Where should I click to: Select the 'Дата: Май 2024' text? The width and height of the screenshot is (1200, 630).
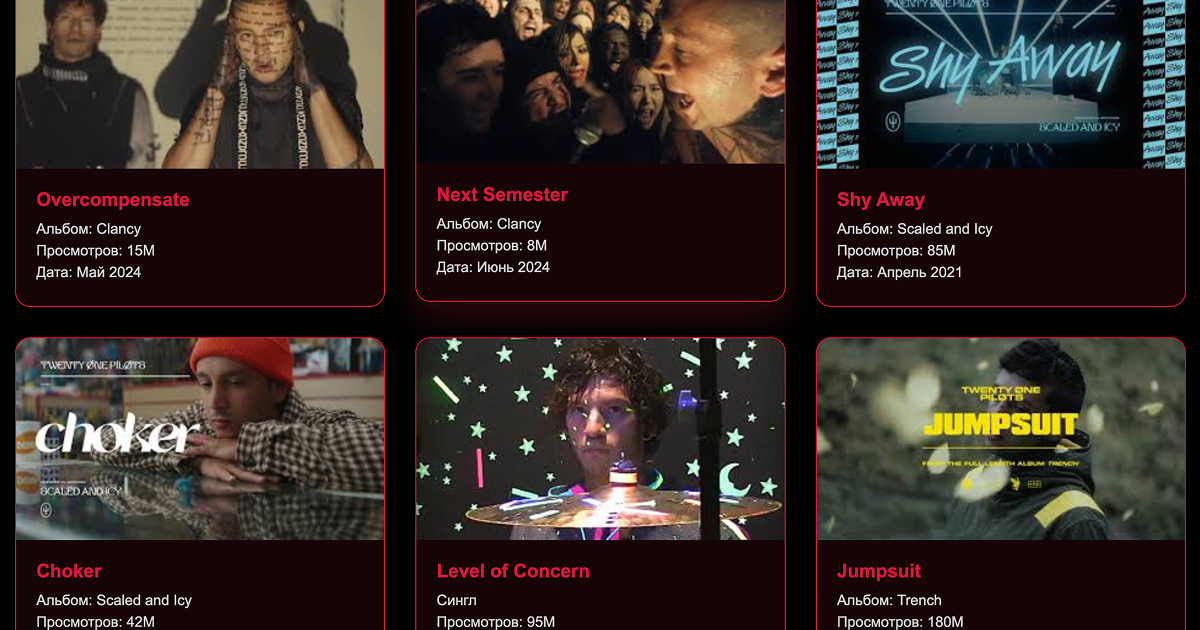[89, 272]
